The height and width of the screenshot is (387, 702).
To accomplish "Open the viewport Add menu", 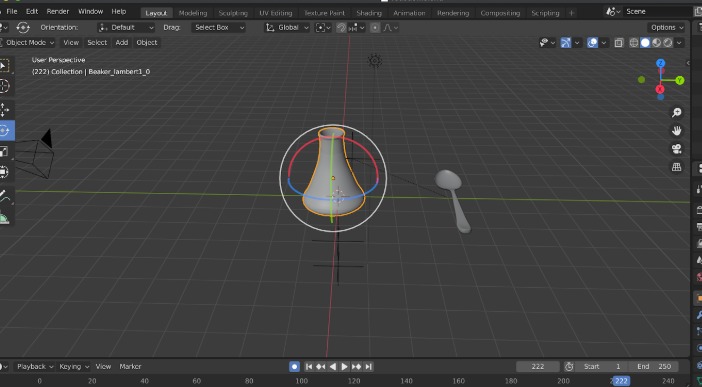I will (122, 43).
